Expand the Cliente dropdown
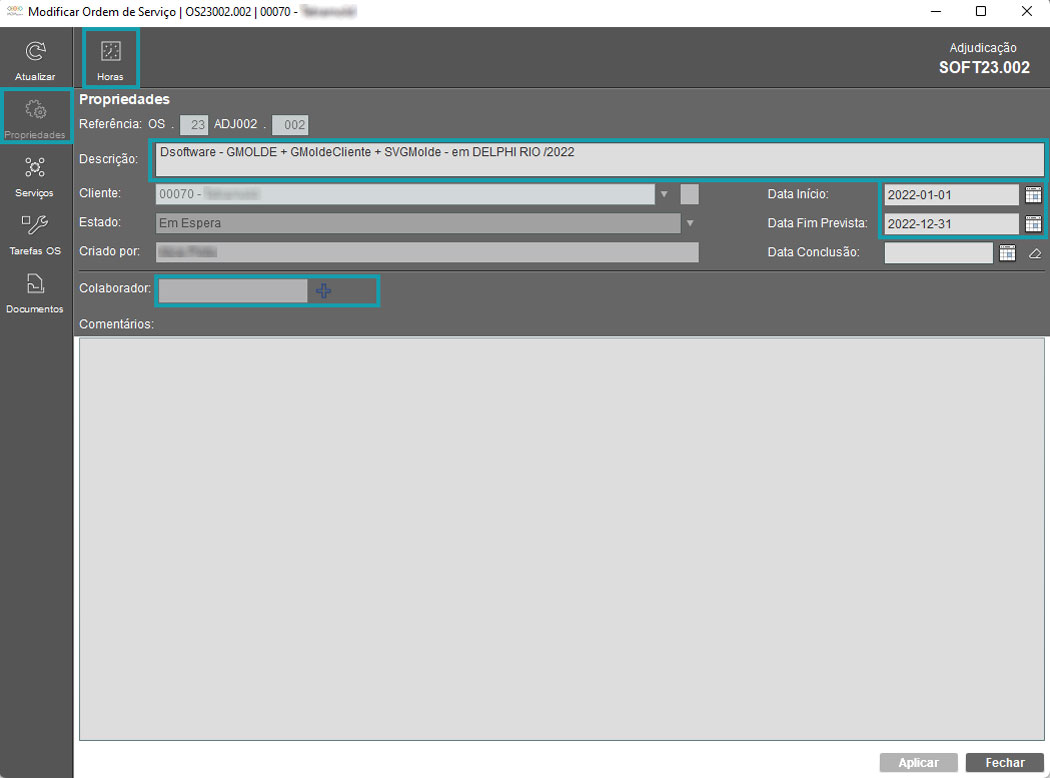Screen dimensions: 1050x778 pyautogui.click(x=664, y=194)
